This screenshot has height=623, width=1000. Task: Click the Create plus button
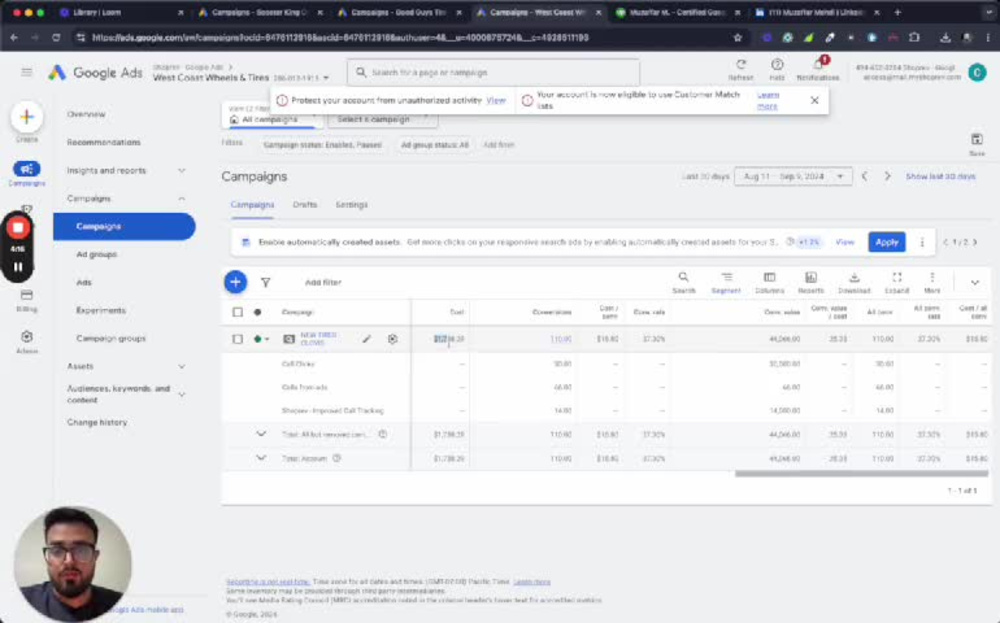point(27,117)
